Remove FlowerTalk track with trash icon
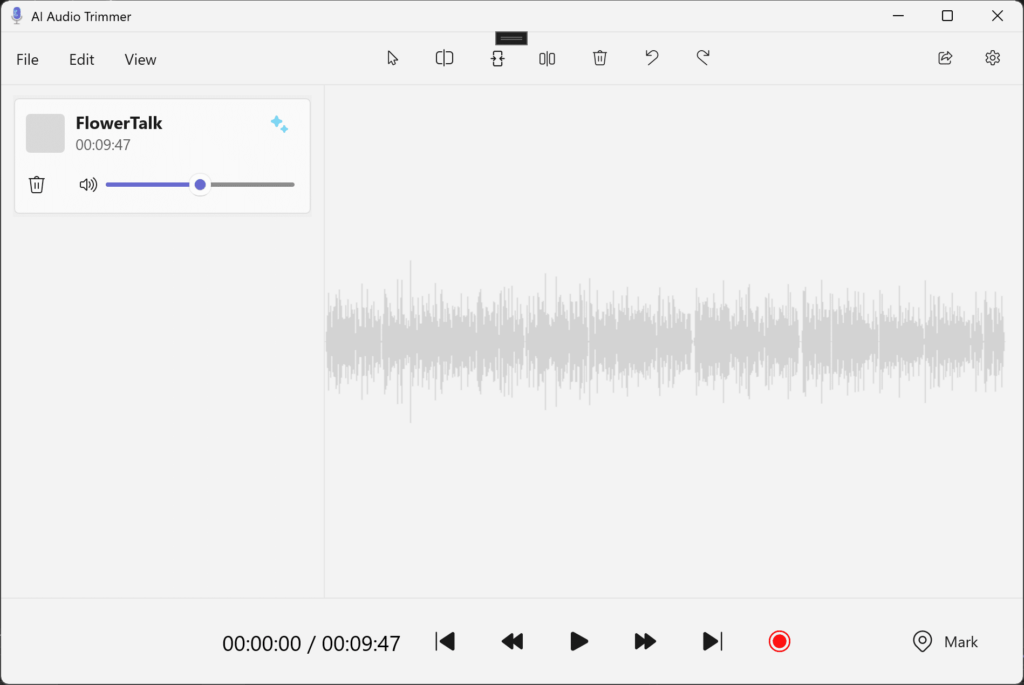Screen dimensions: 1024x685 pyautogui.click(x=37, y=185)
